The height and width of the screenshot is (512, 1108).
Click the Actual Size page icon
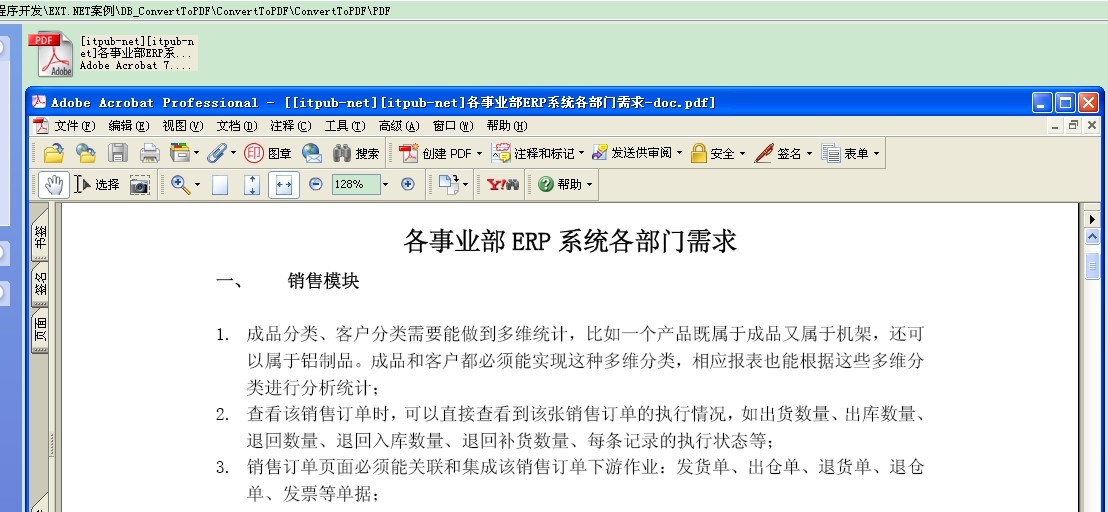[220, 185]
